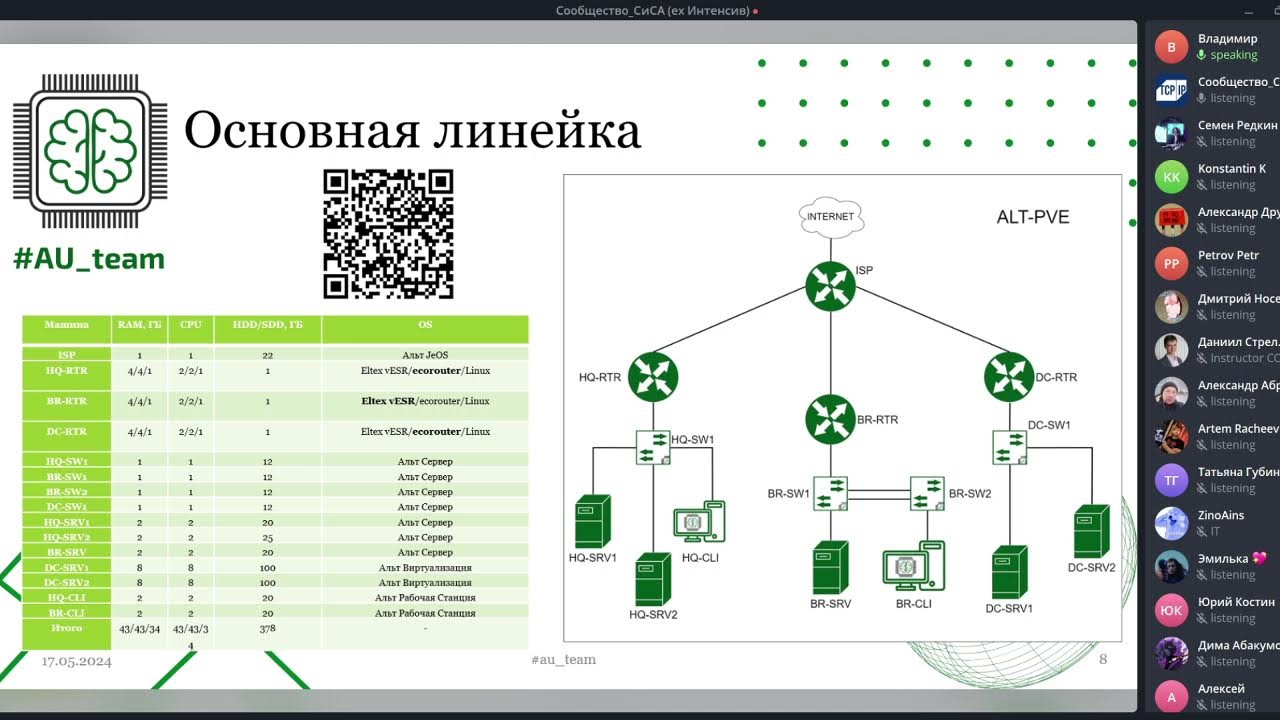Screen dimensions: 1280x720
Task: Click the 'Альт JeOS' cell in ISP row
Action: click(425, 355)
